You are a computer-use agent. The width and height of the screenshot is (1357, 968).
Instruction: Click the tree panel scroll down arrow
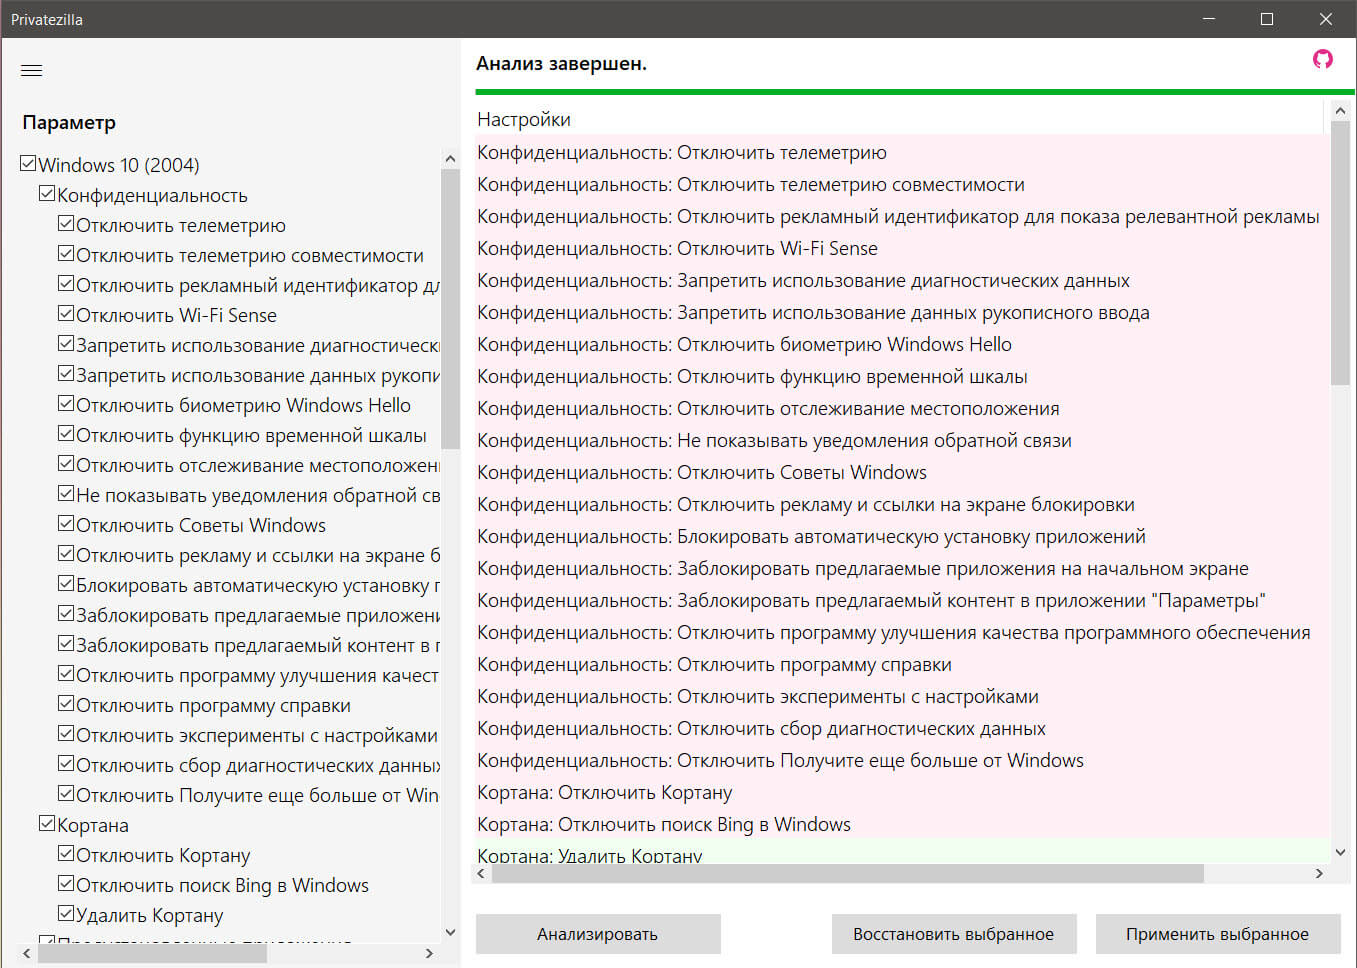tap(450, 932)
